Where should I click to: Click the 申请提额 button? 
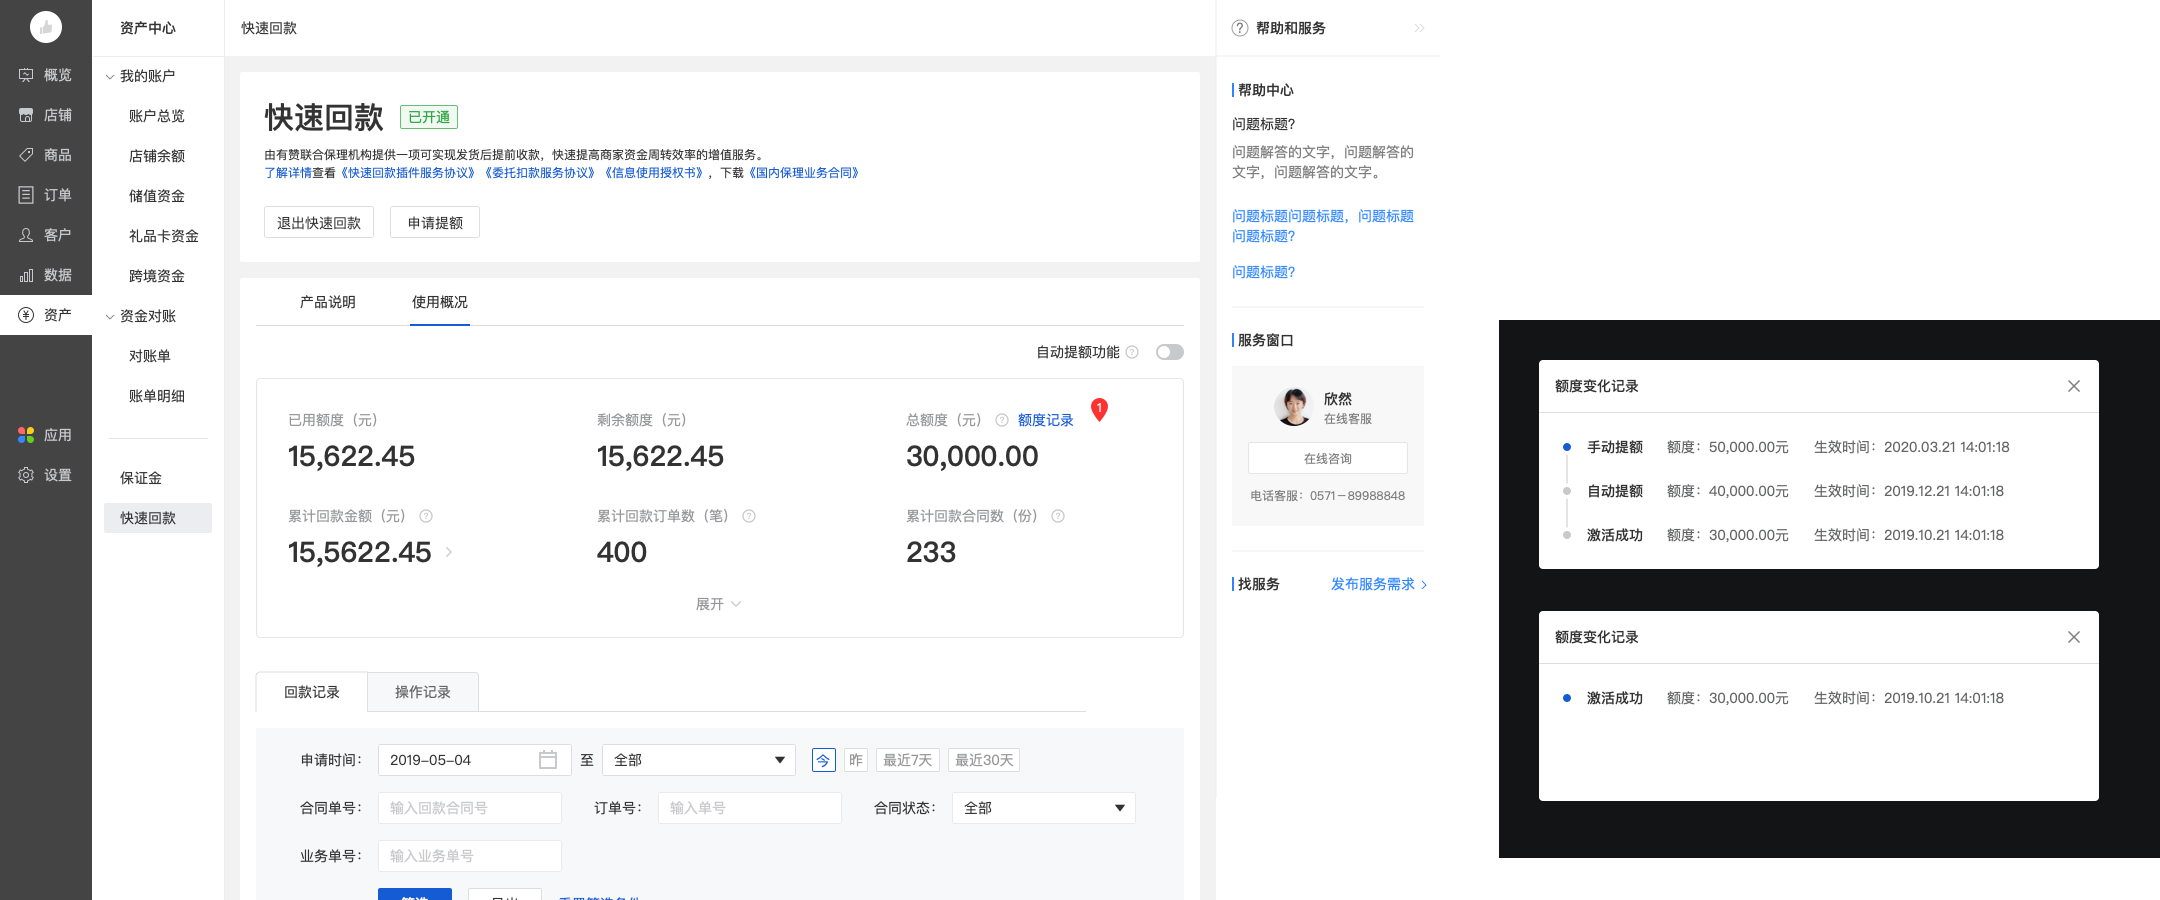click(x=435, y=223)
